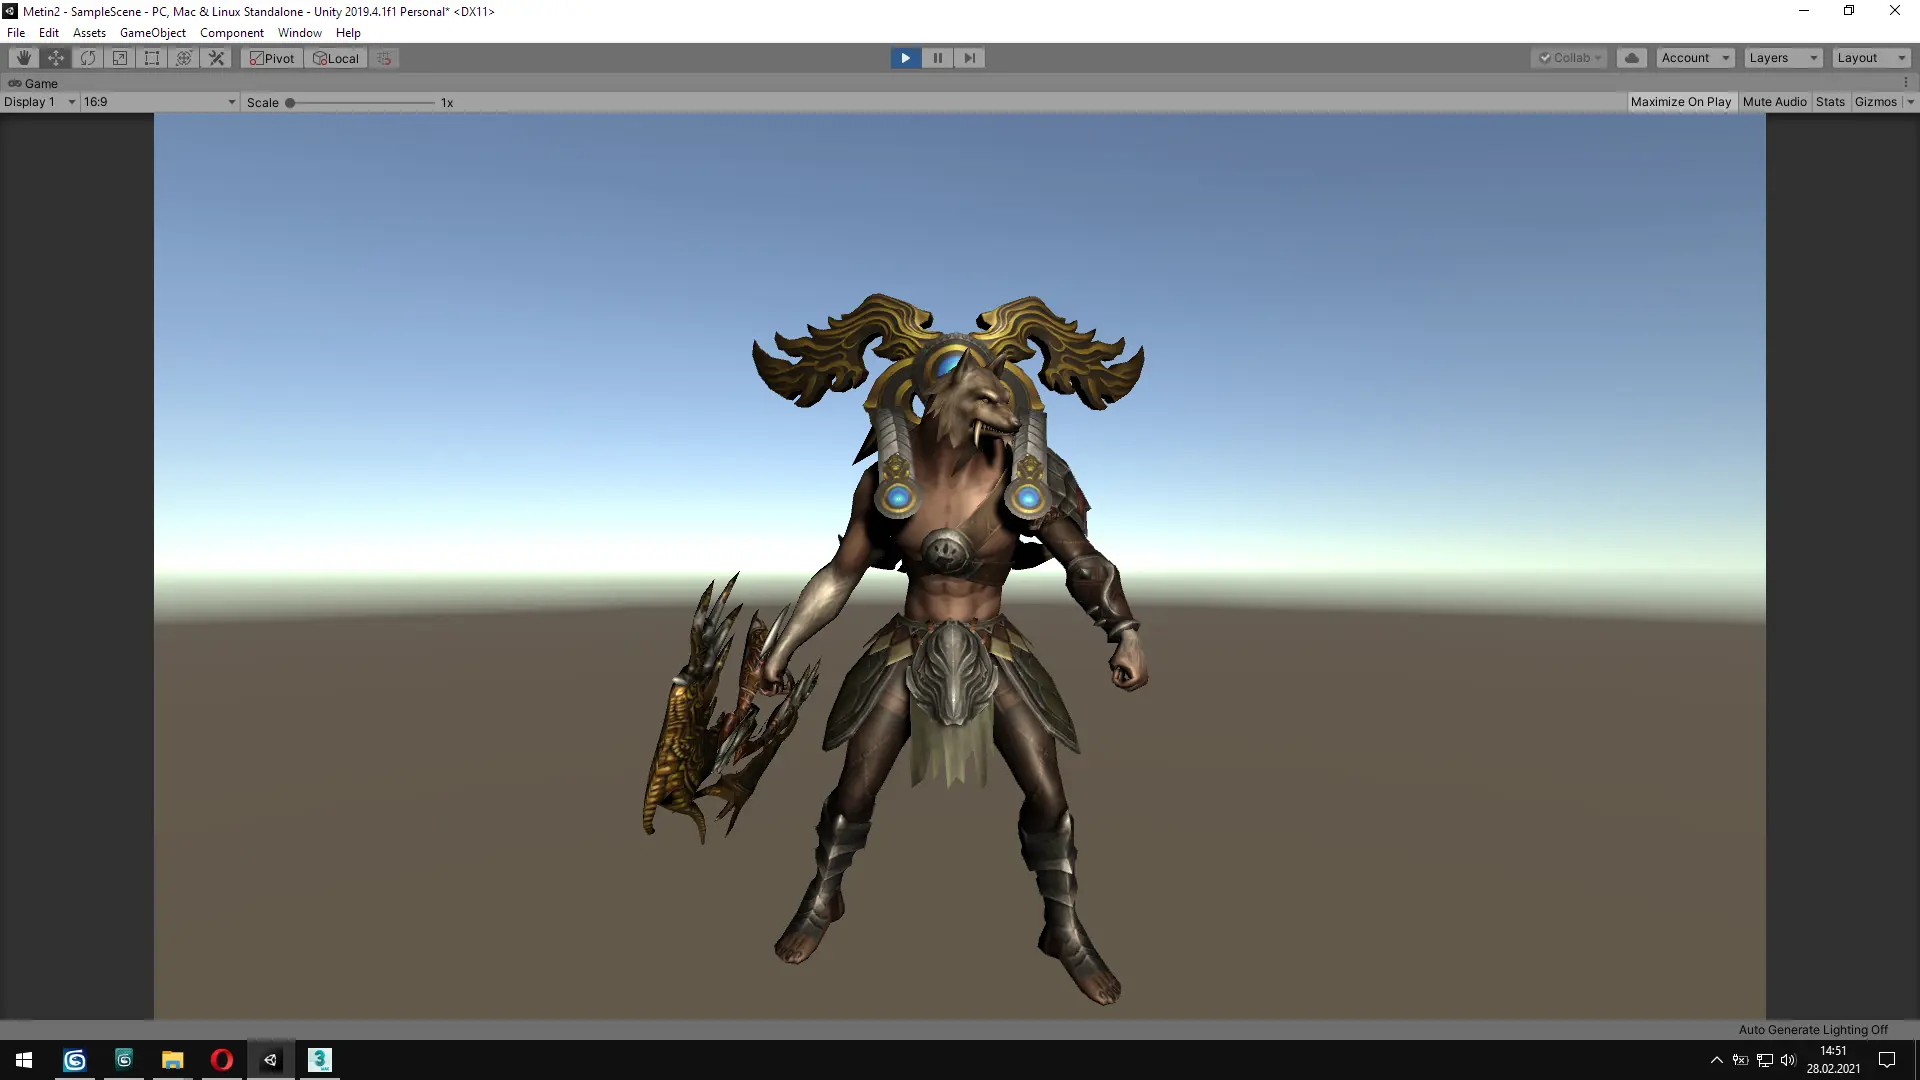Open the Collab dropdown

pyautogui.click(x=1569, y=58)
